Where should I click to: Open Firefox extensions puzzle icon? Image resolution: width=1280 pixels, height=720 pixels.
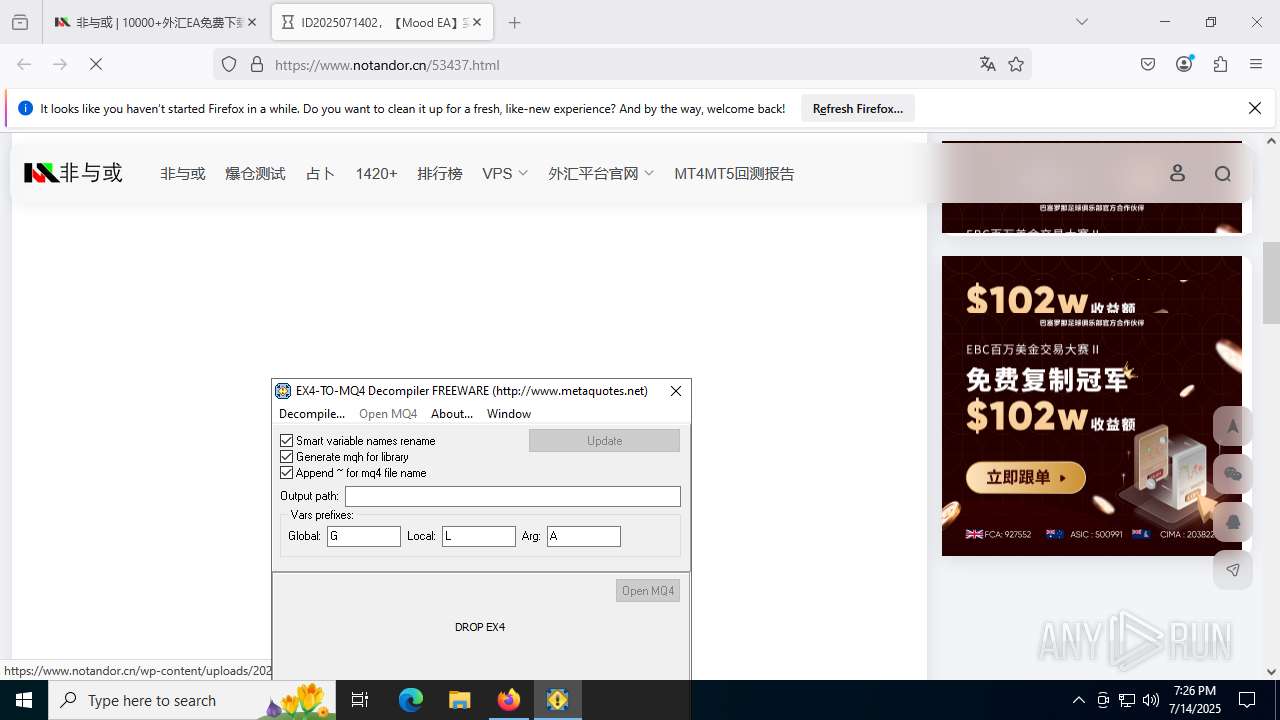tap(1220, 64)
